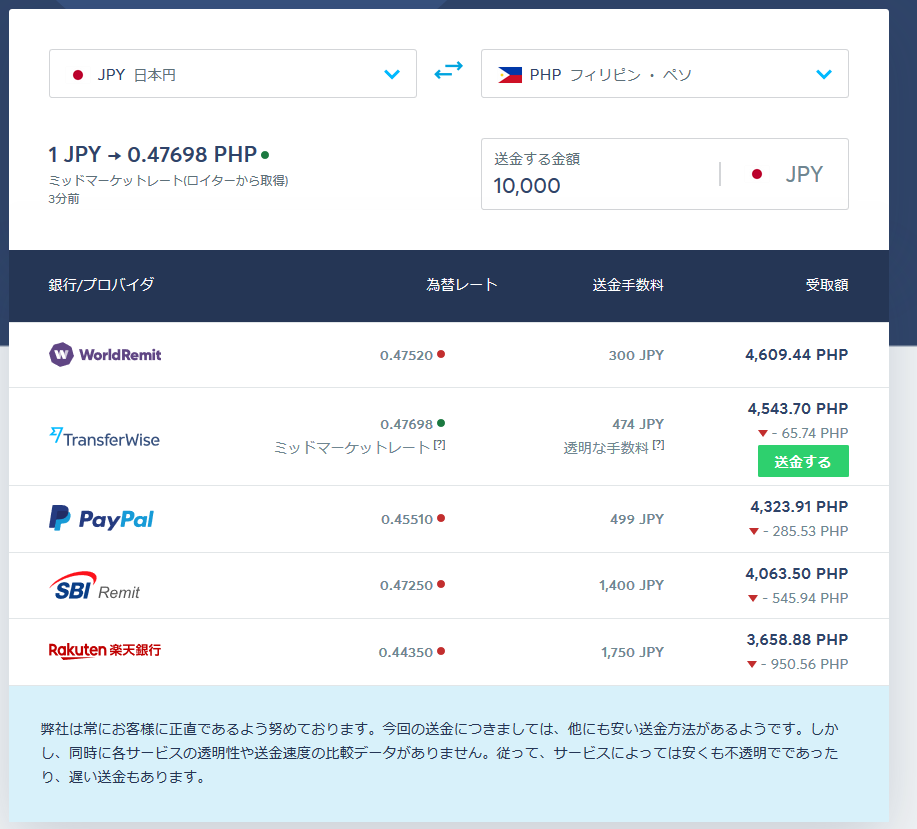Screen dimensions: 917x829
Task: Click the 499 JPY fee for PayPal
Action: [x=637, y=519]
